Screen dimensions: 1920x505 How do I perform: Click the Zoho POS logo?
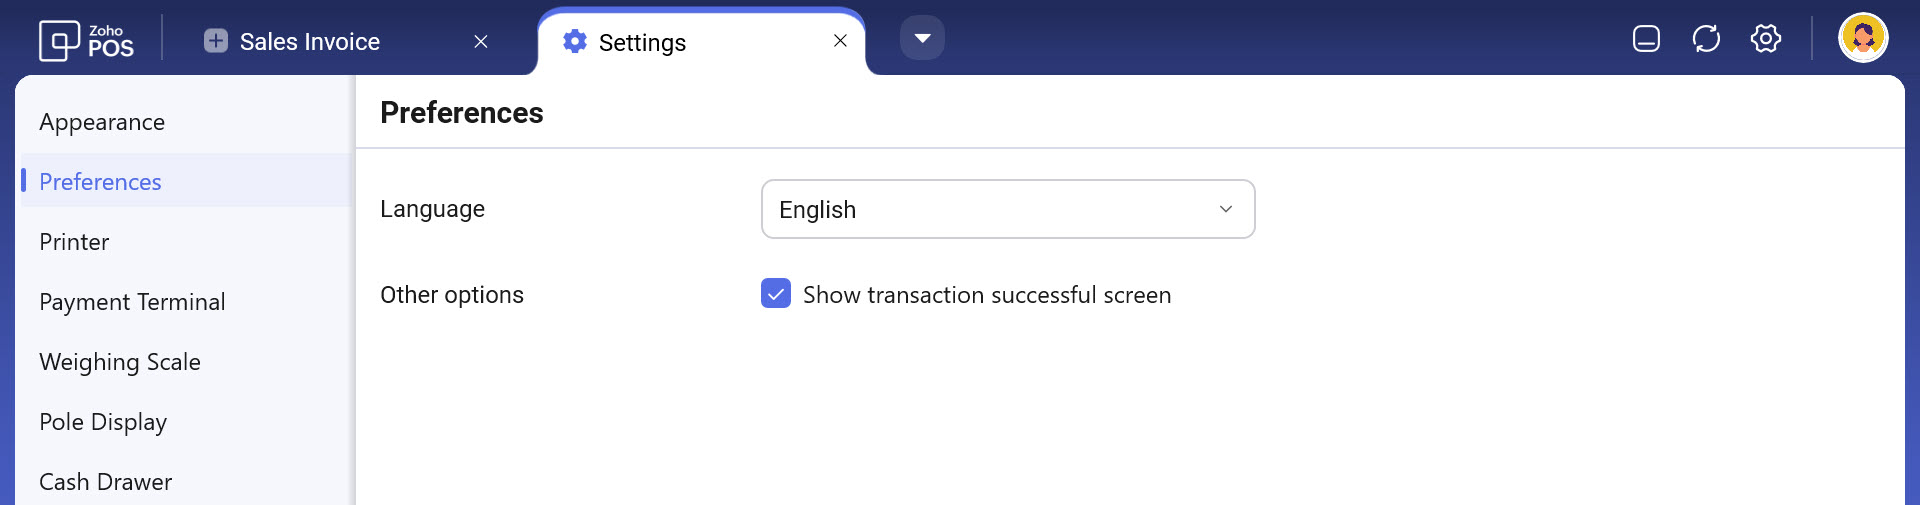pyautogui.click(x=86, y=41)
